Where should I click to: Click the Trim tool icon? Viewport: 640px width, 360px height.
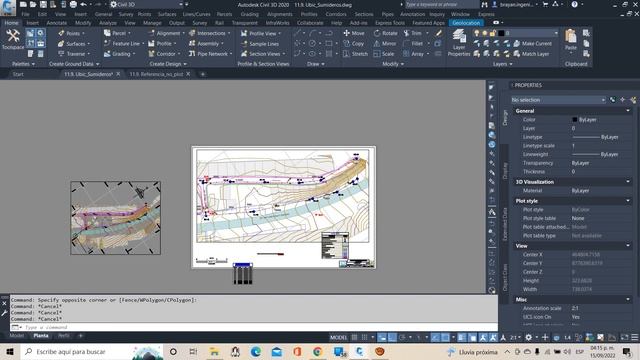406,33
